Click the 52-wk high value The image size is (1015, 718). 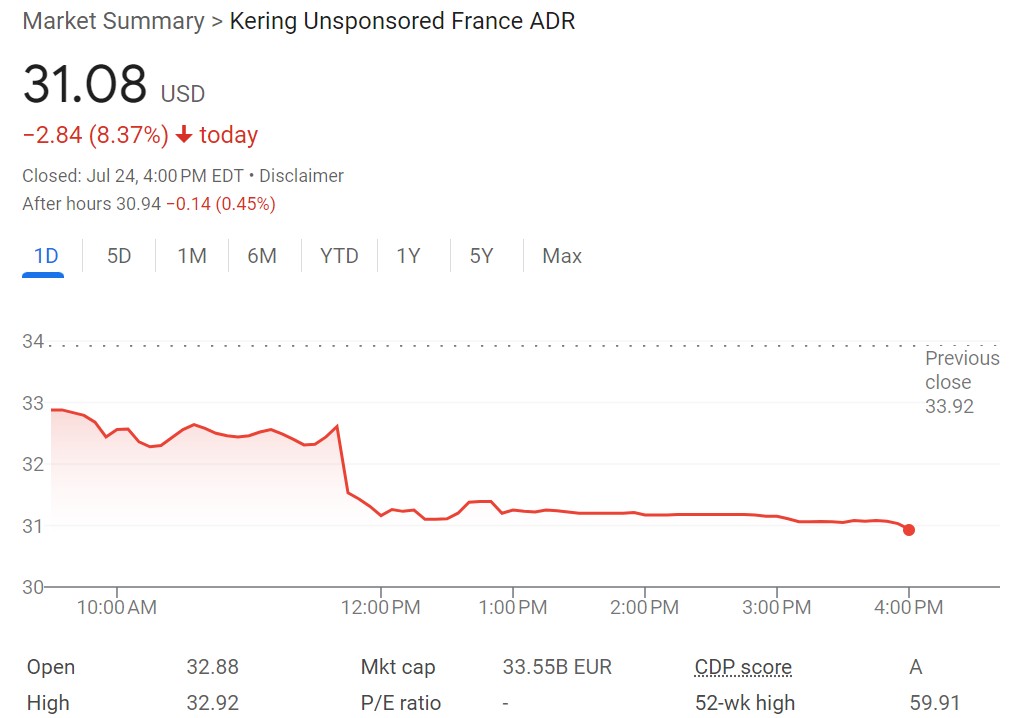[x=934, y=703]
